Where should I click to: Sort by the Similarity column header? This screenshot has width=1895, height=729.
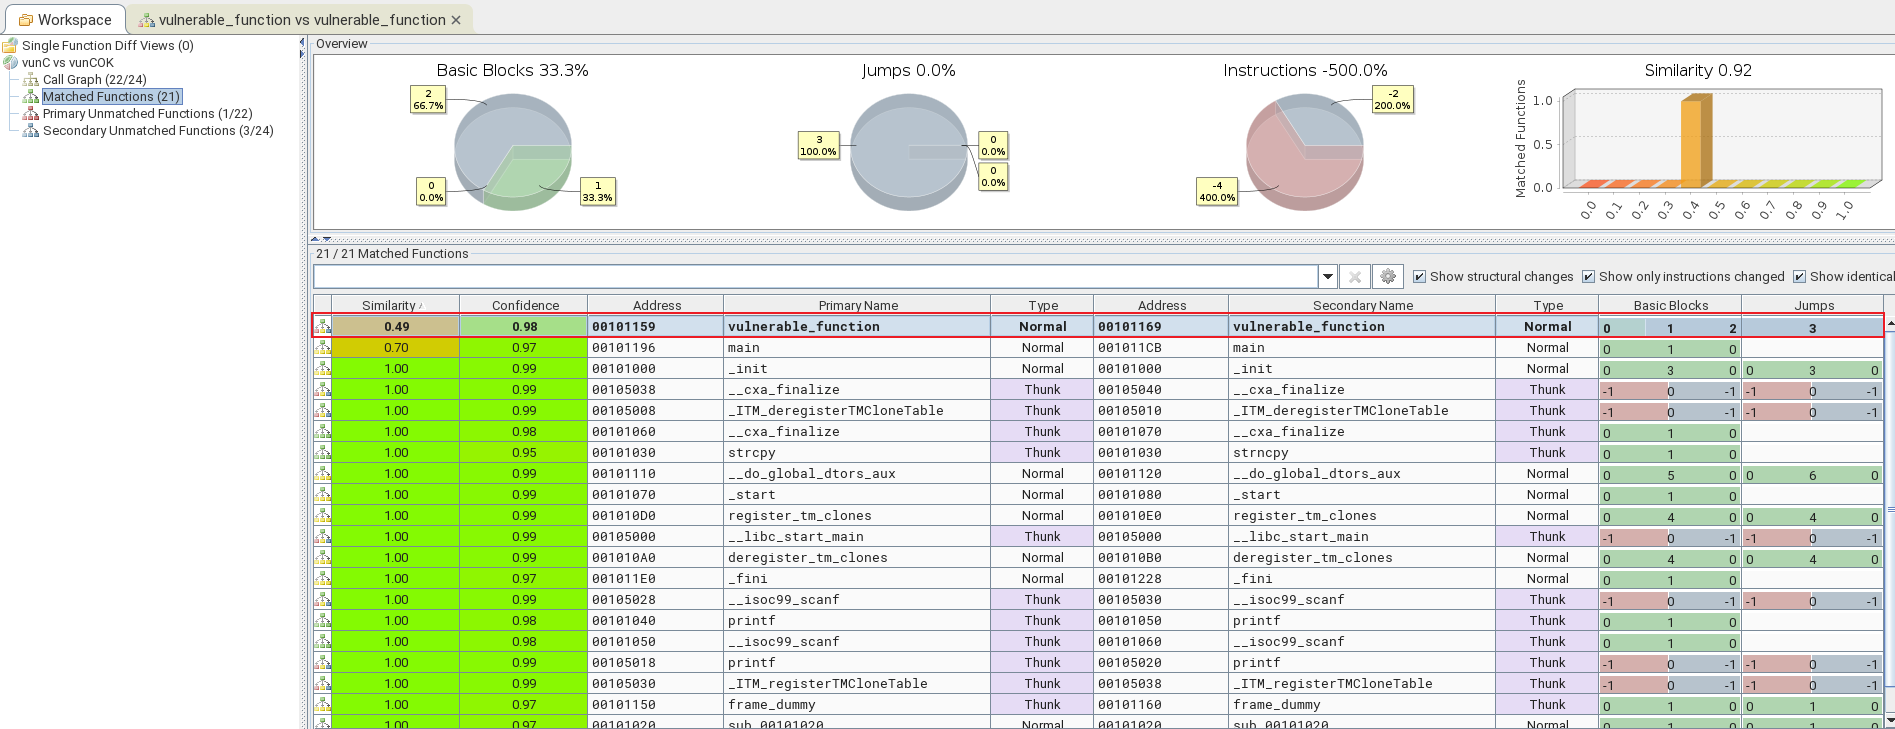coord(395,305)
